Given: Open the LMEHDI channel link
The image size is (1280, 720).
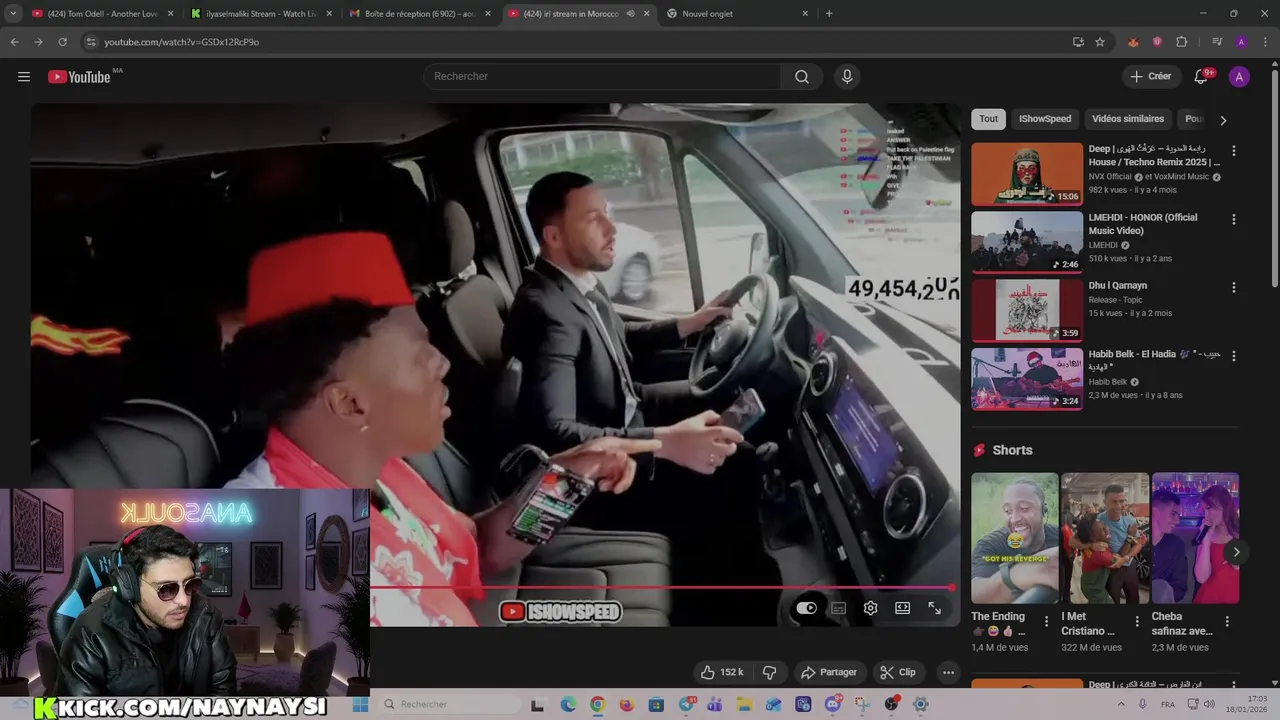Looking at the screenshot, I should [x=1103, y=245].
